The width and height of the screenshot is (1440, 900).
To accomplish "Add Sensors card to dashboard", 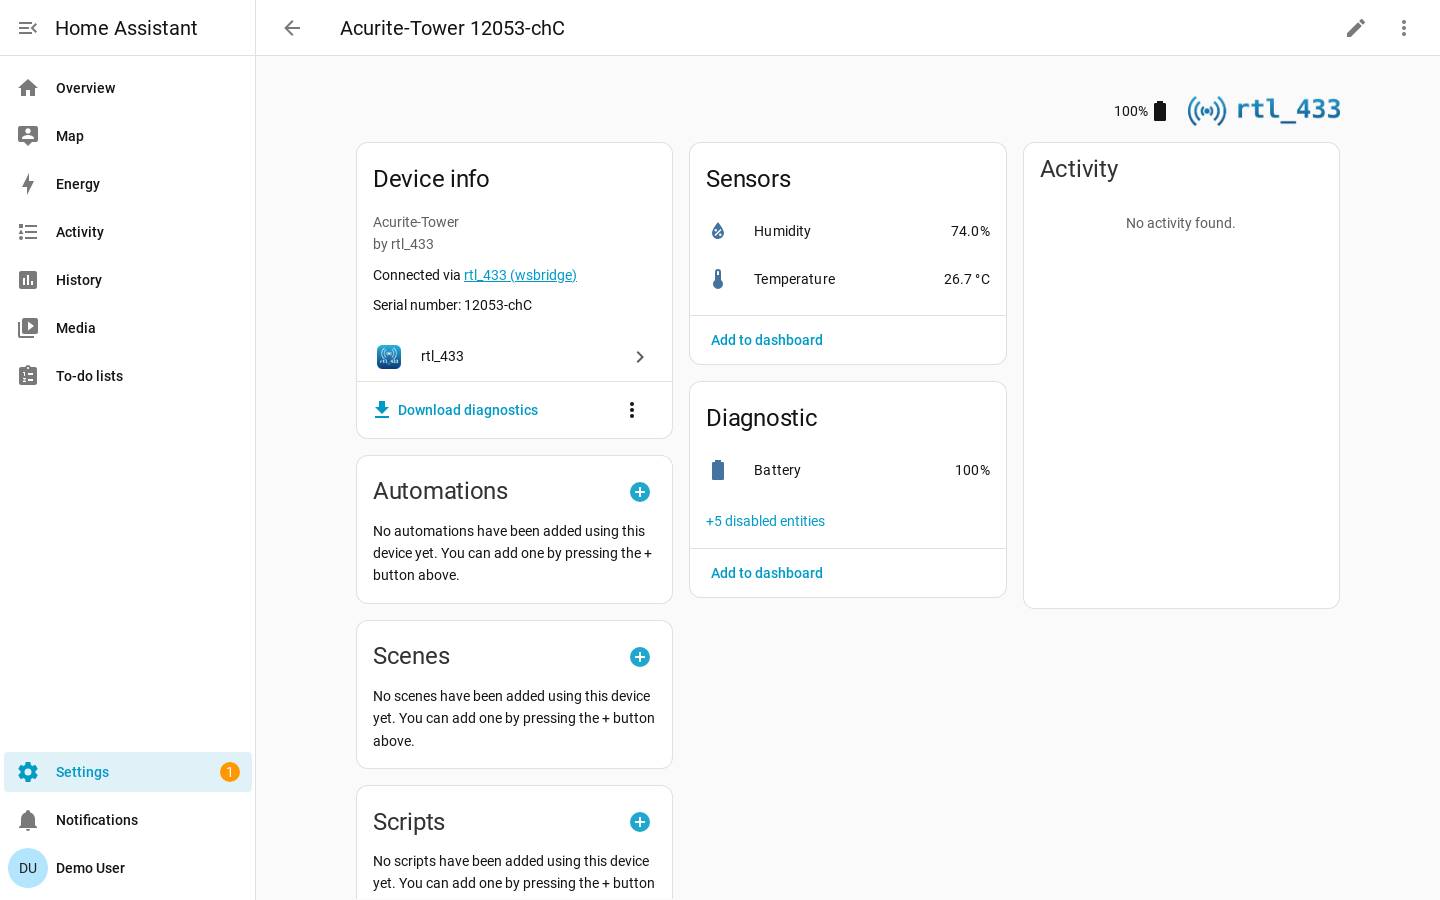I will [767, 340].
